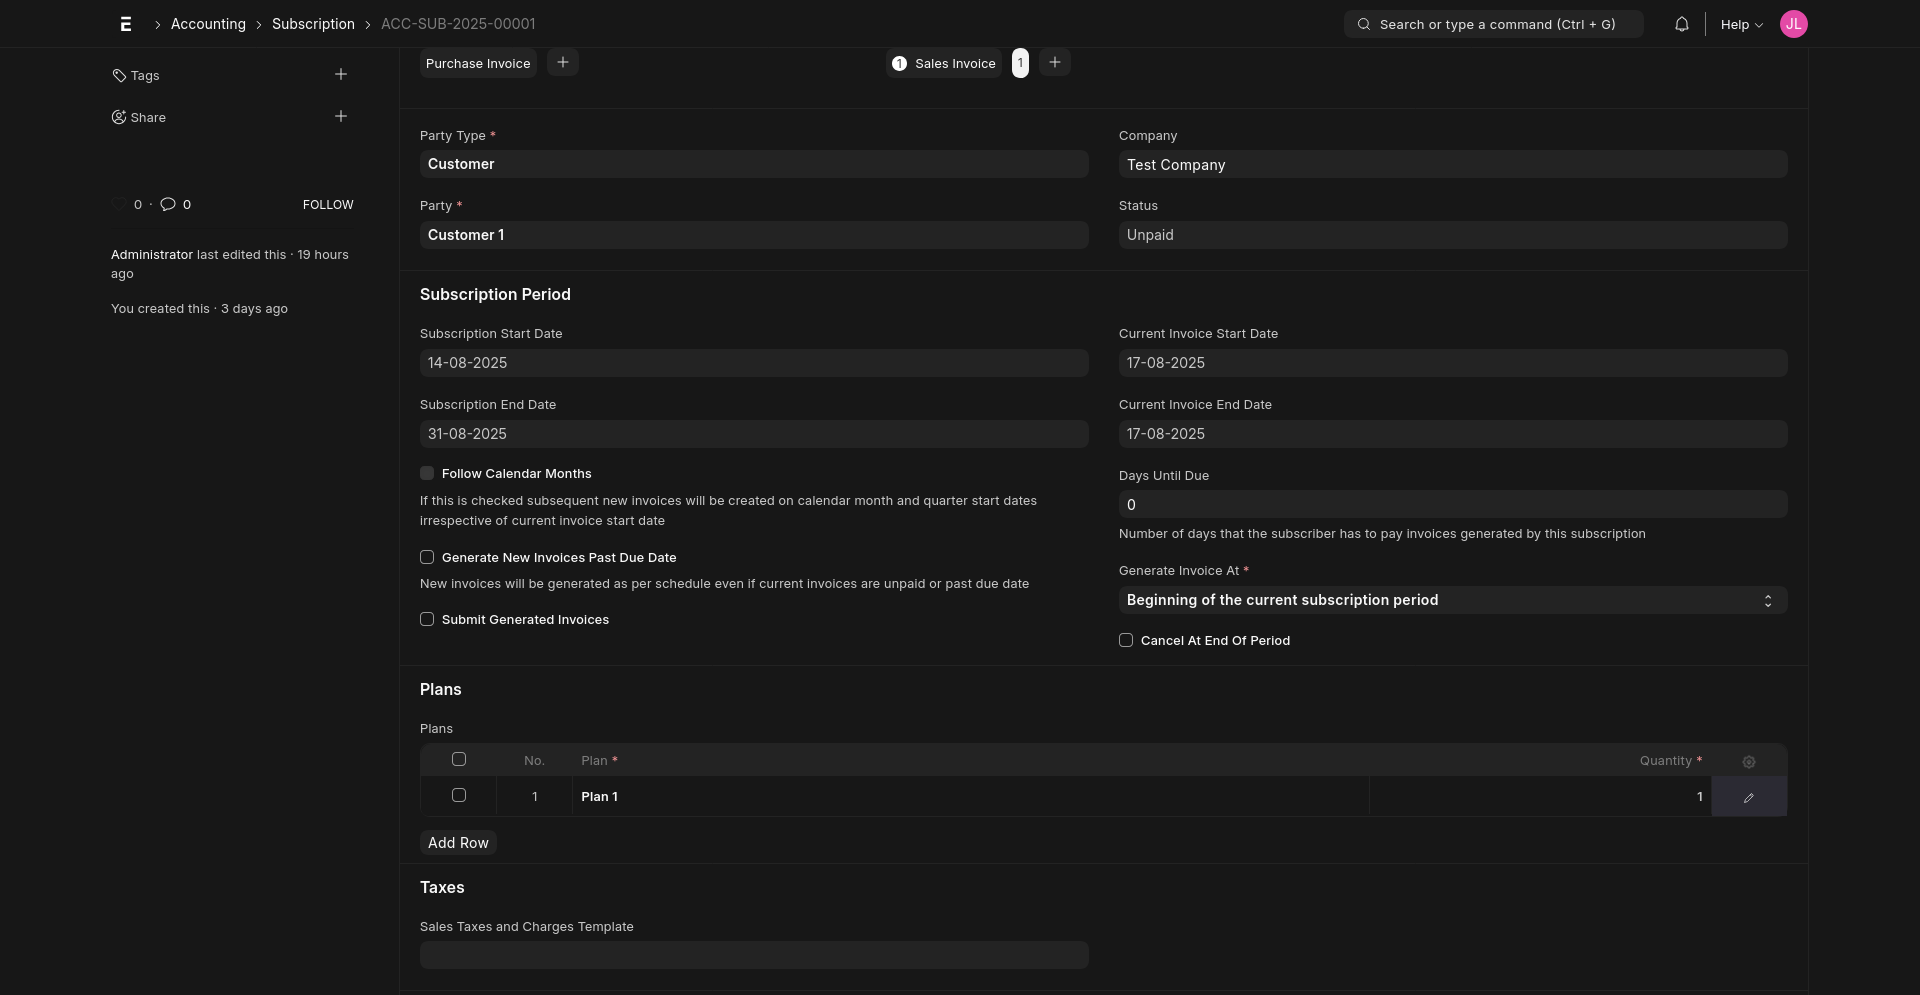The image size is (1920, 995).
Task: Click the Tags plus icon to add a tag
Action: pyautogui.click(x=341, y=74)
